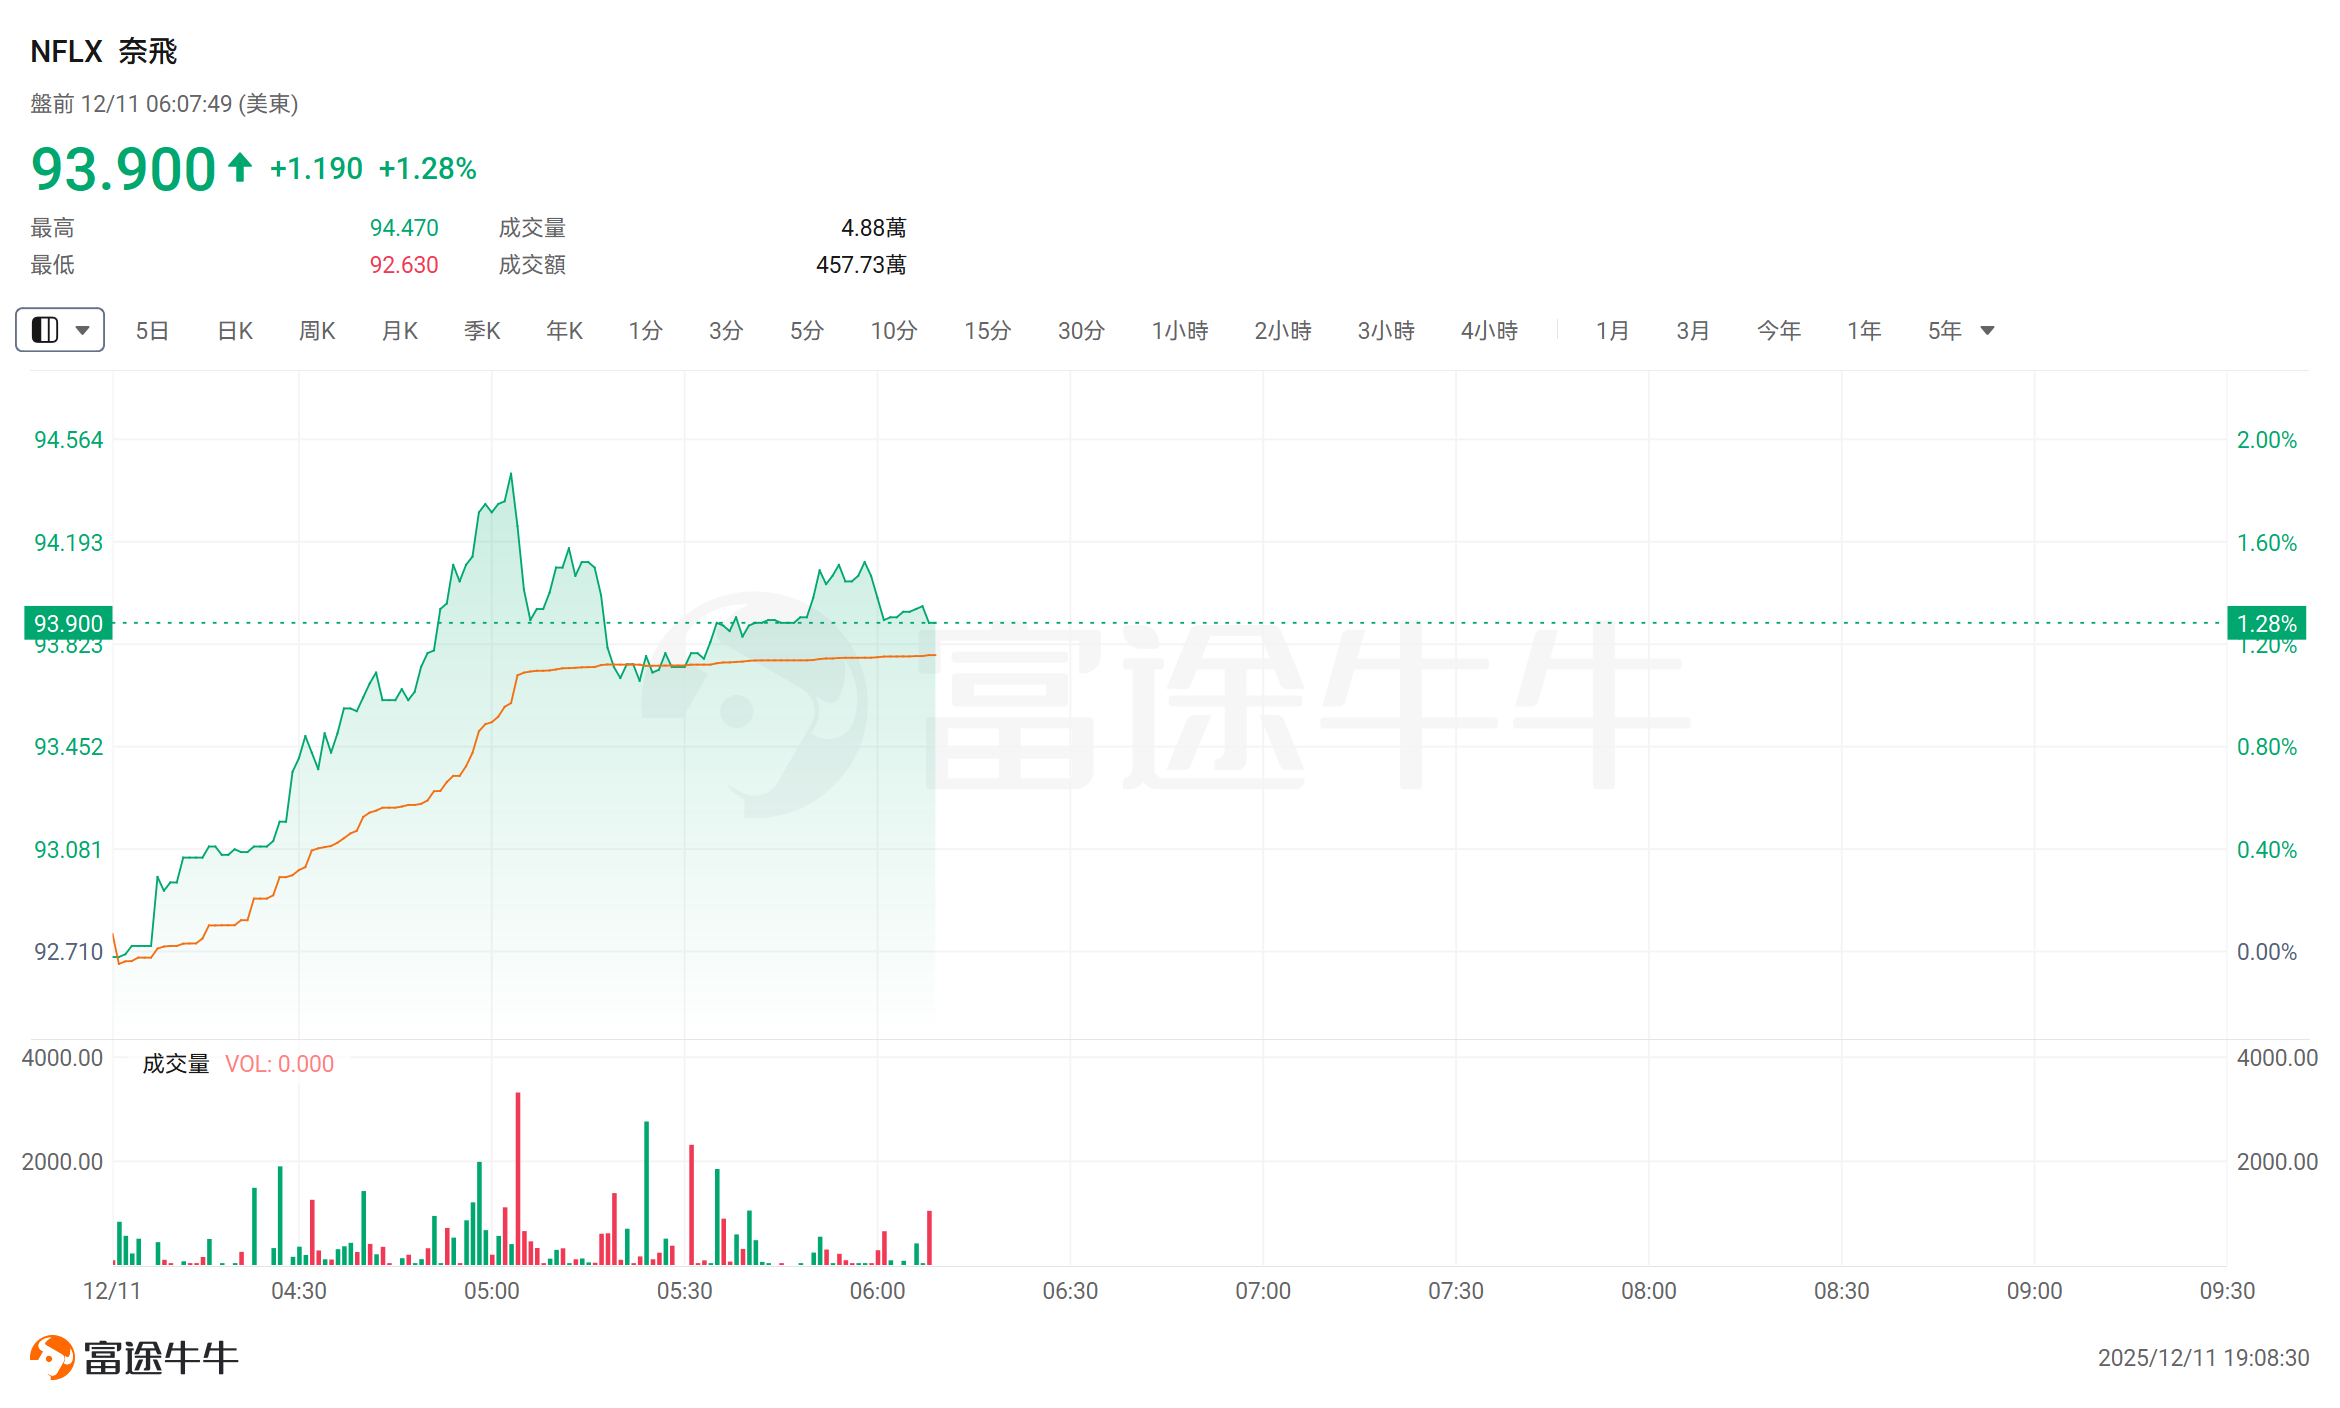The height and width of the screenshot is (1408, 2340).
Task: Select the 1小時 interval
Action: point(1180,331)
